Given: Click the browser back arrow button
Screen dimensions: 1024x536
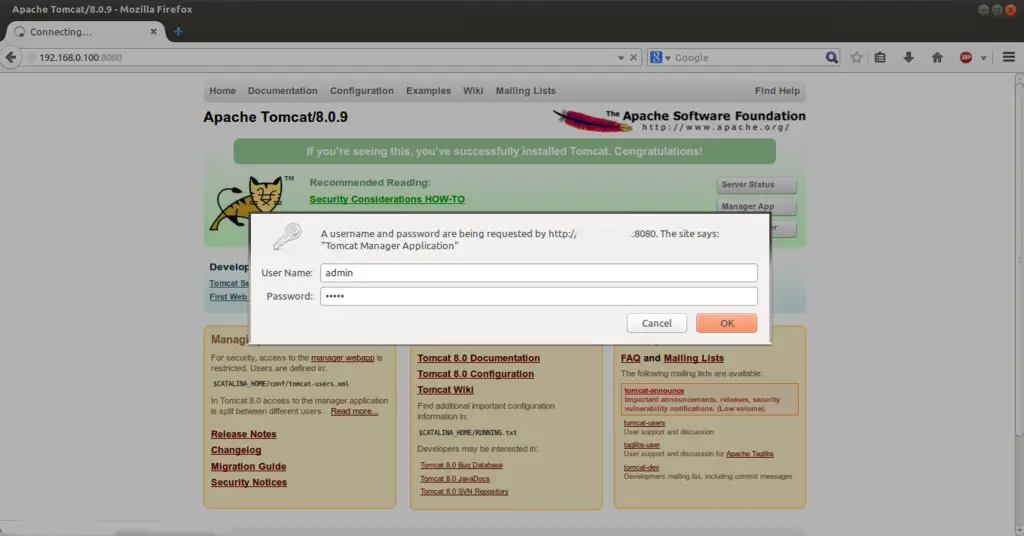Looking at the screenshot, I should 10,57.
